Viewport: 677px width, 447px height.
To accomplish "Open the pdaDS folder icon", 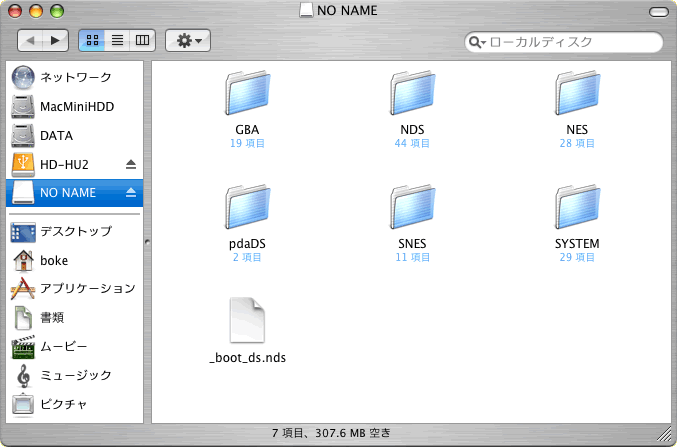I will (247, 207).
